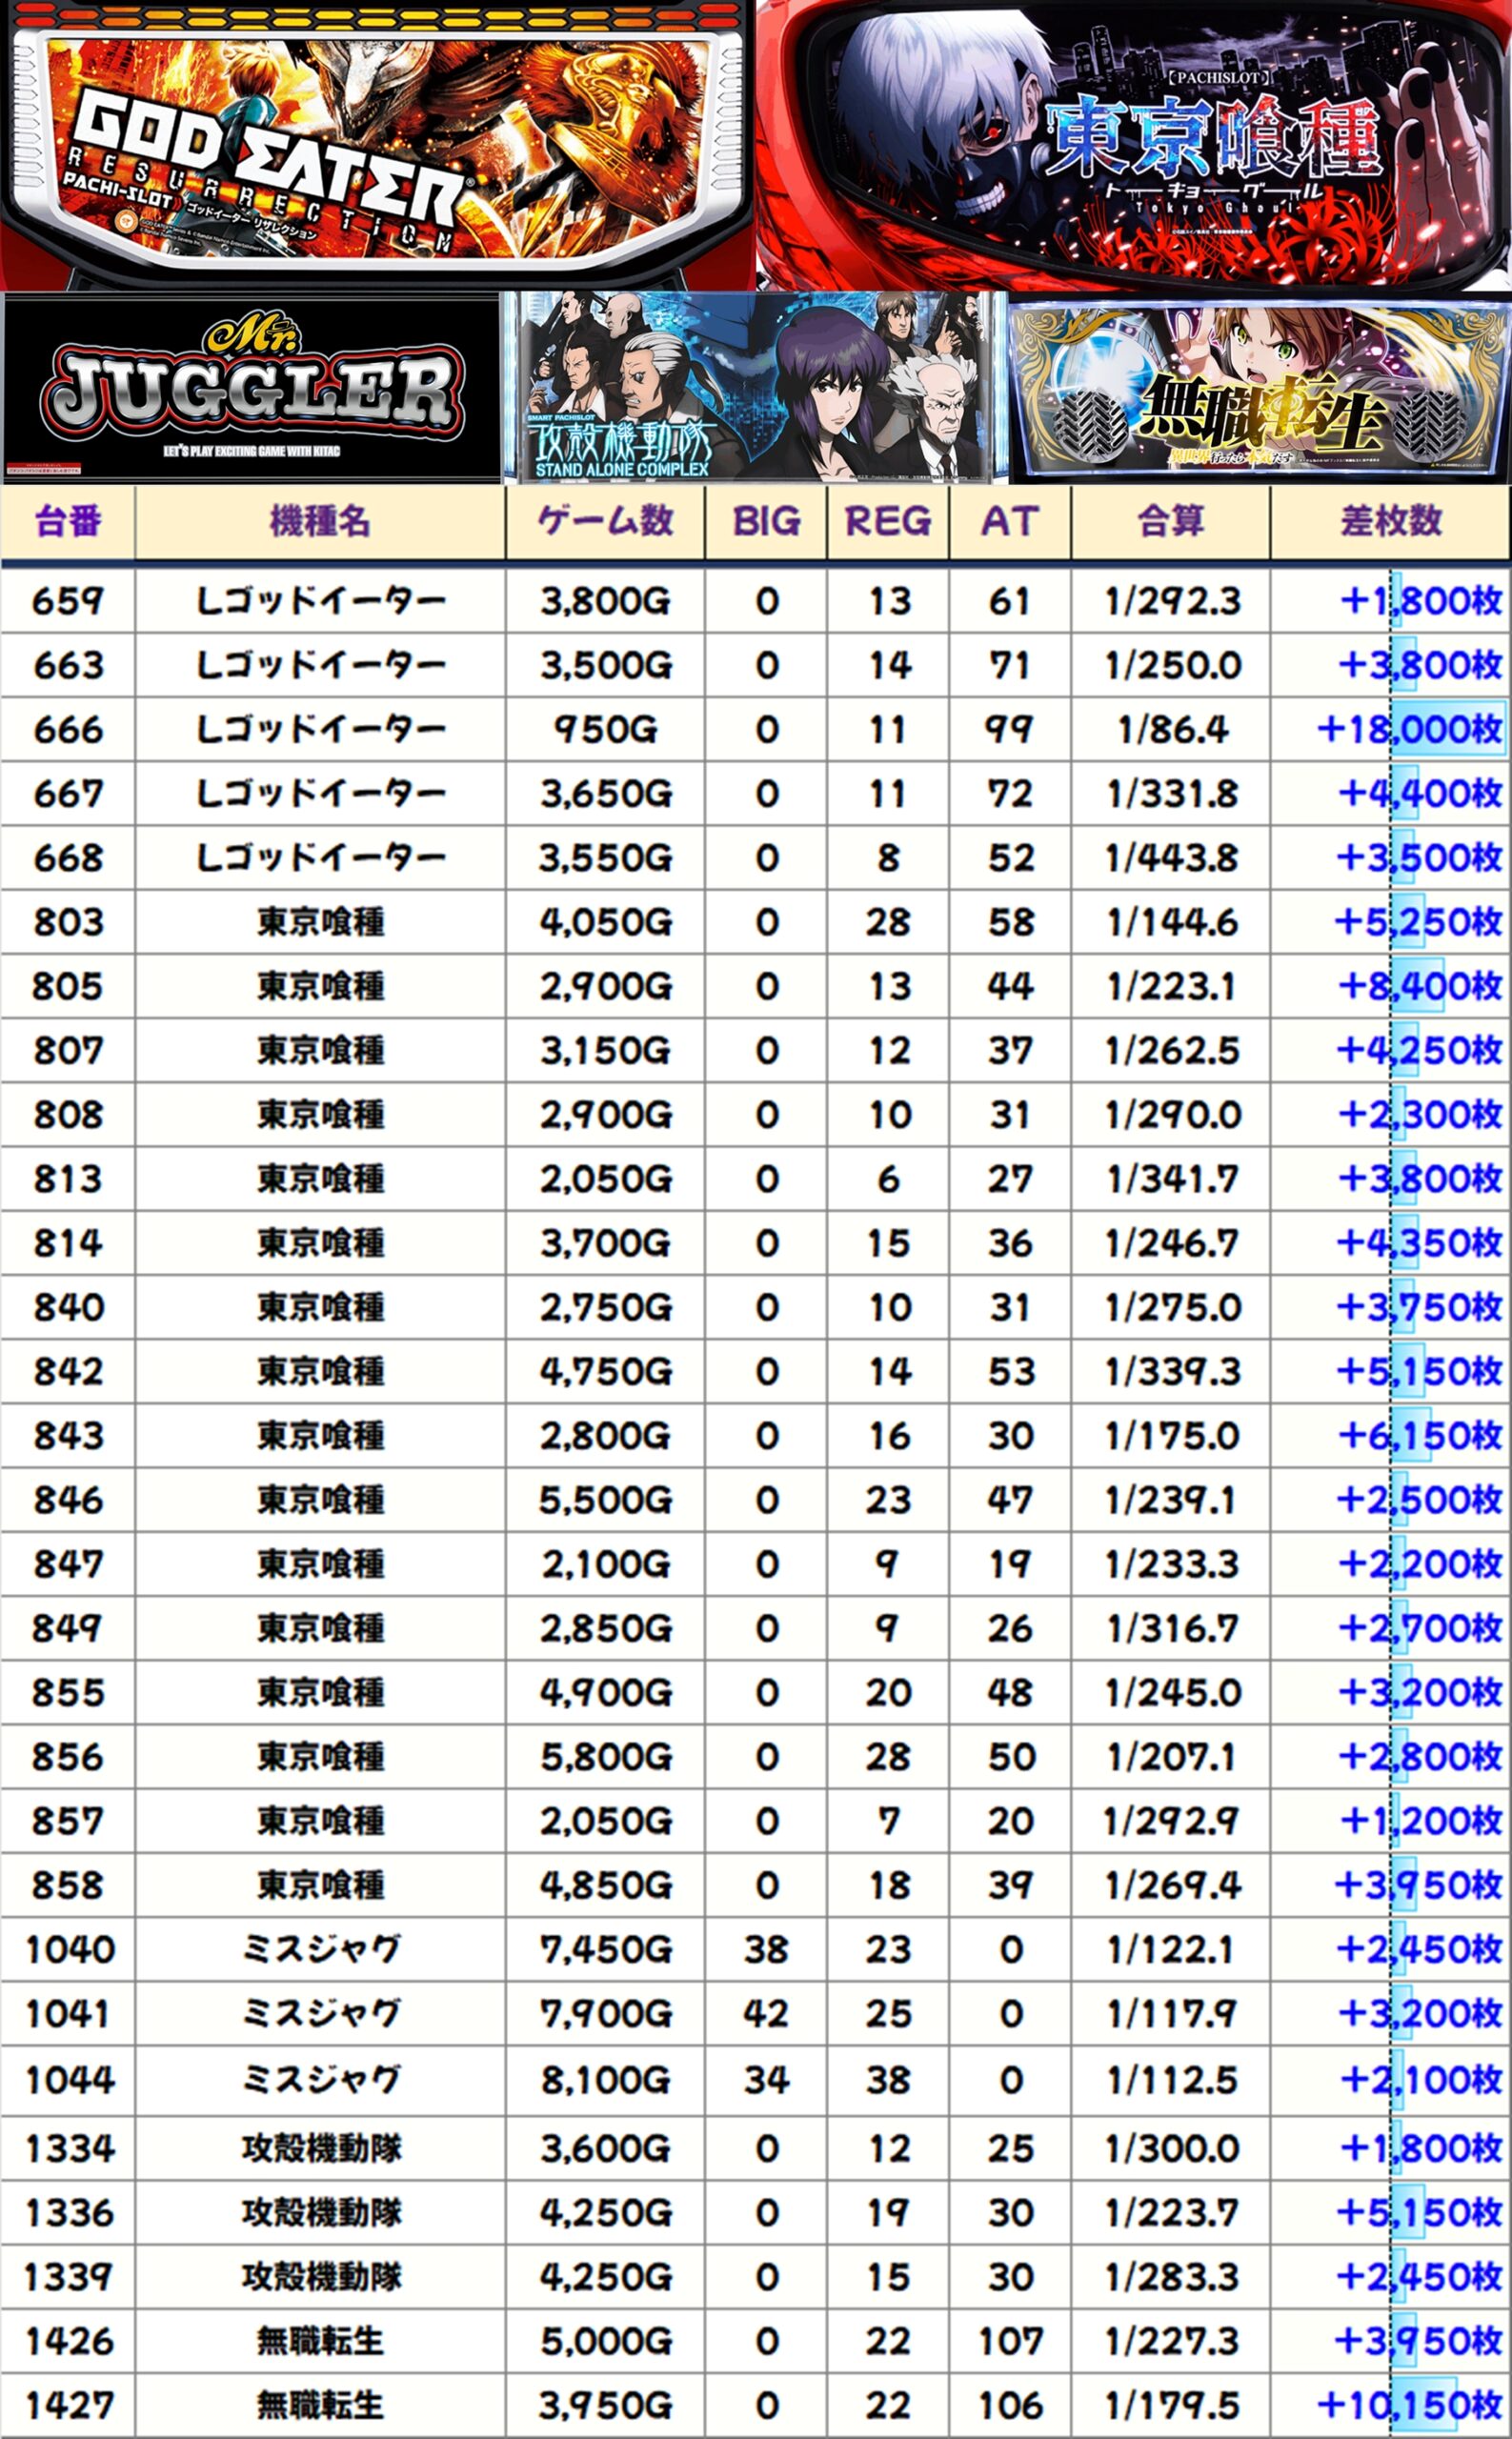Select the 差枚数 column header
Image resolution: width=1512 pixels, height=2439 pixels.
coord(1391,522)
